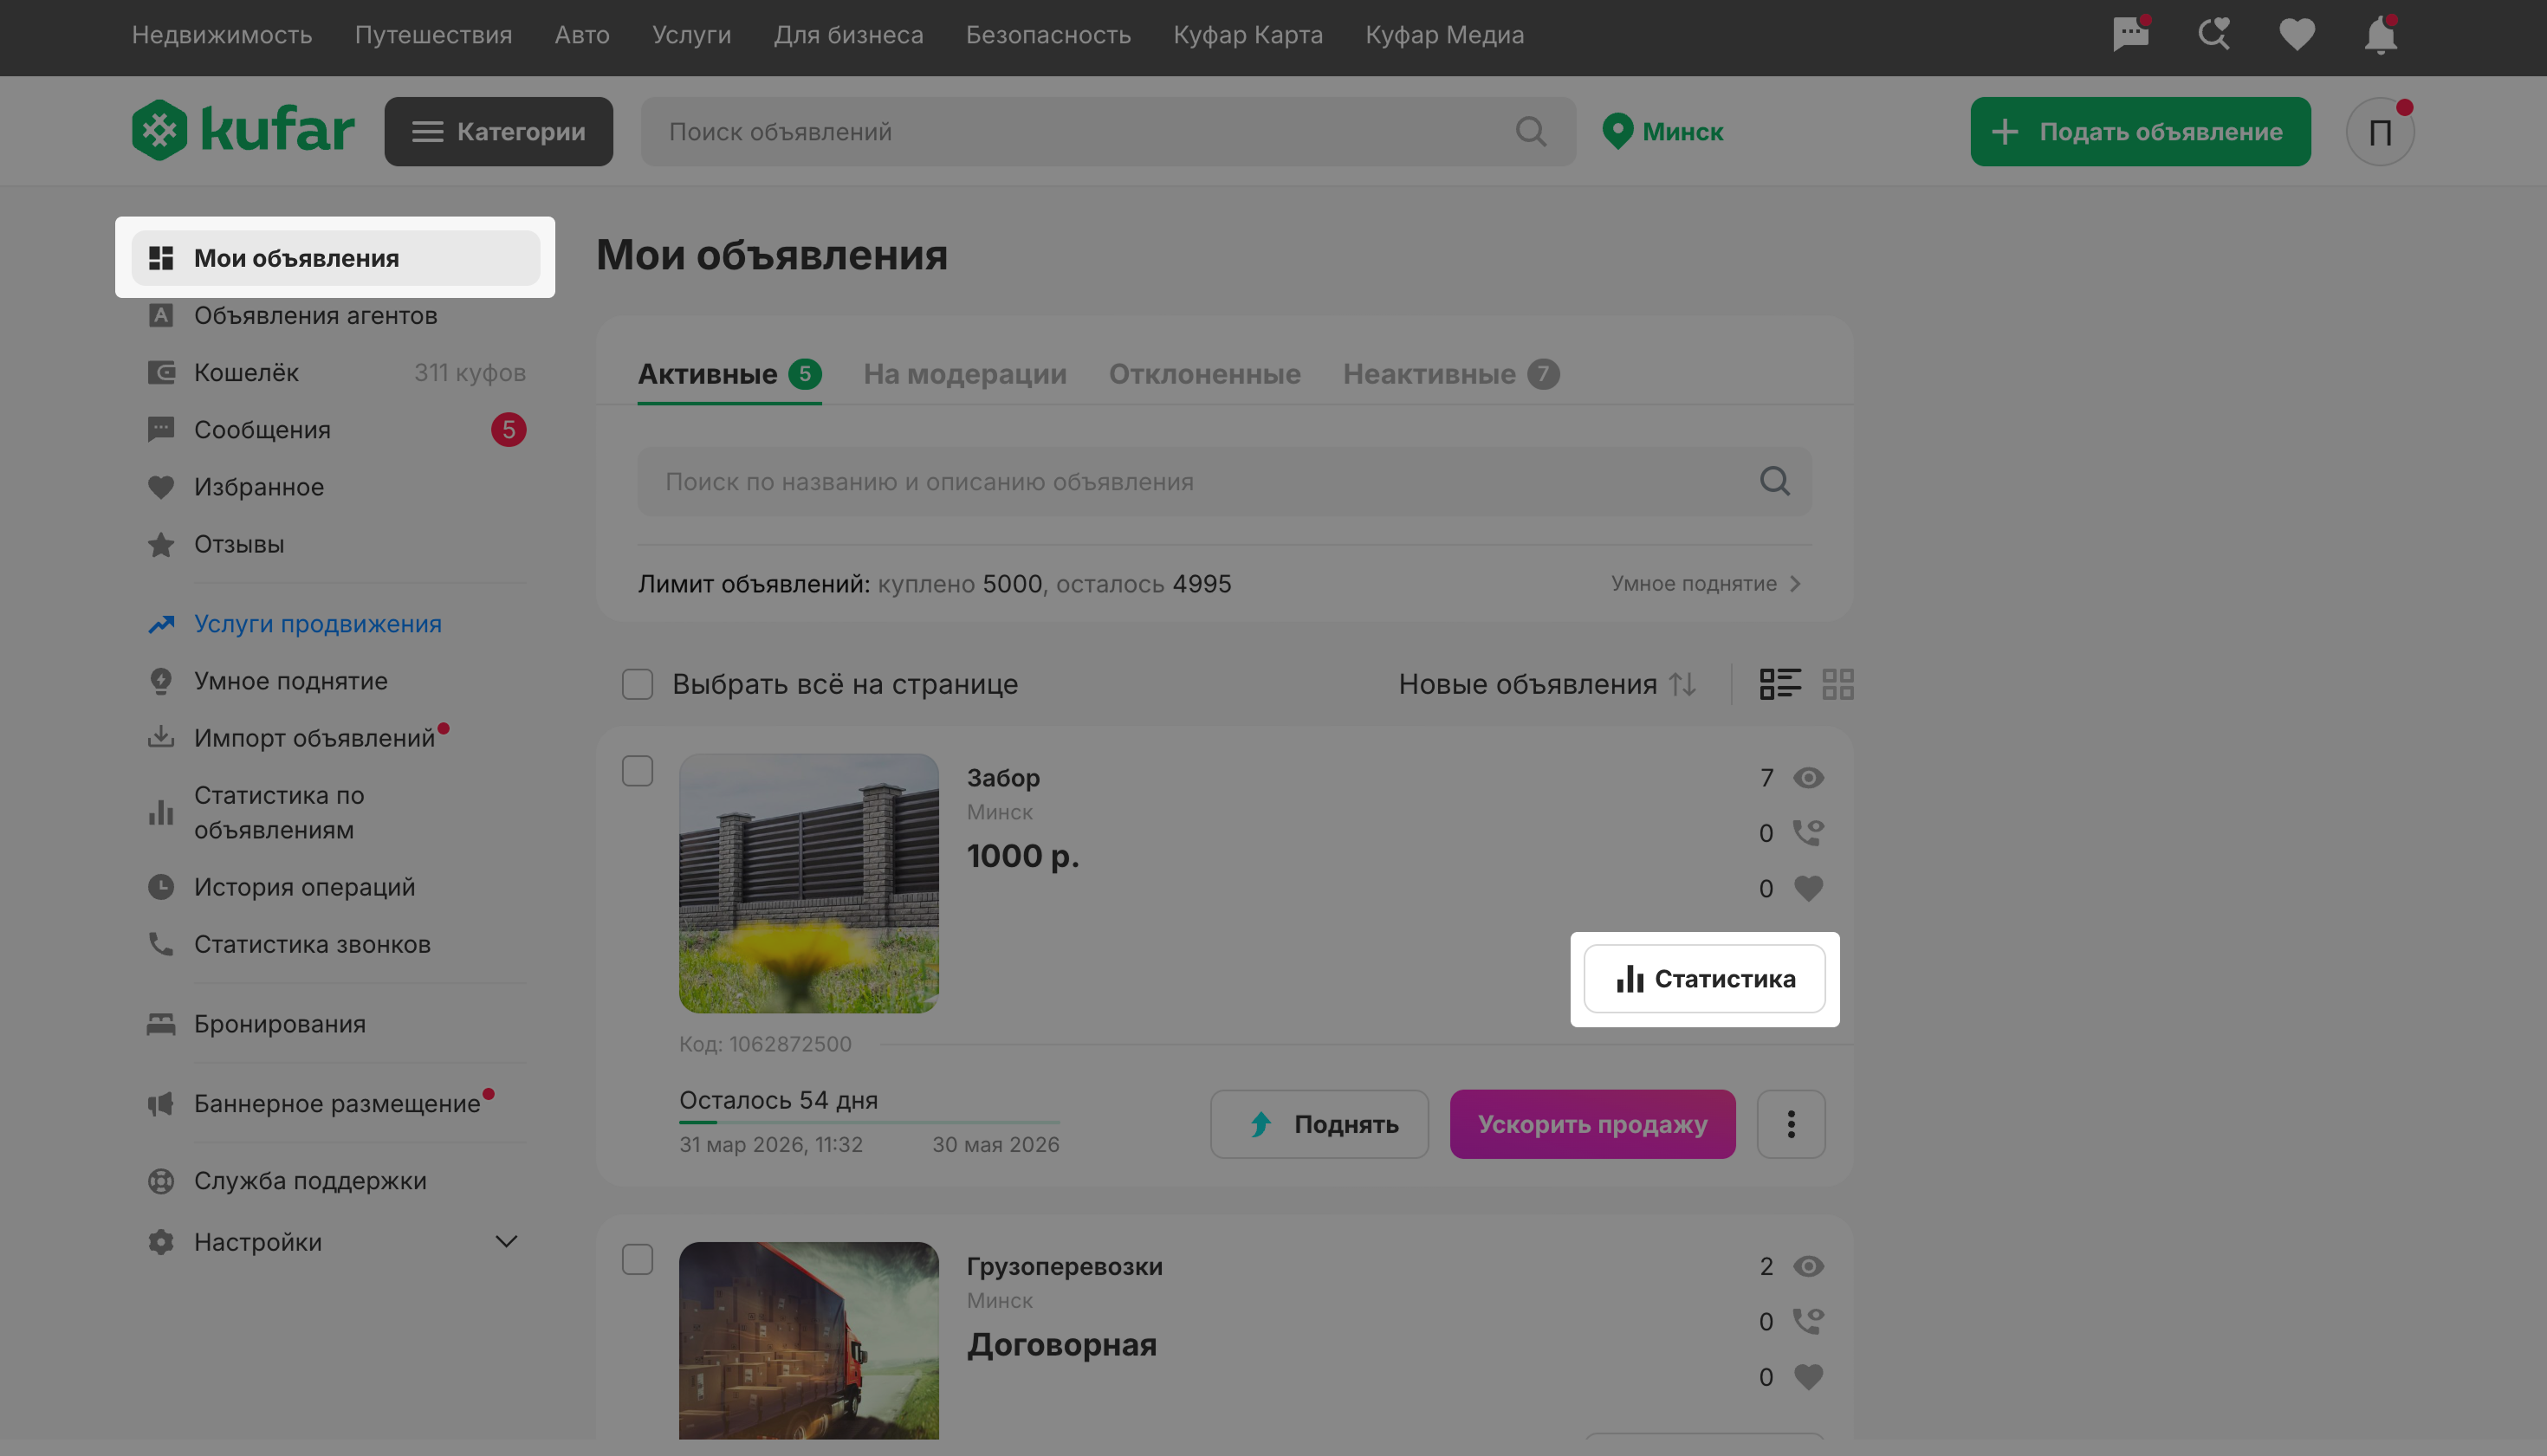Click Ускорить продажу button
2547x1456 pixels.
point(1592,1124)
